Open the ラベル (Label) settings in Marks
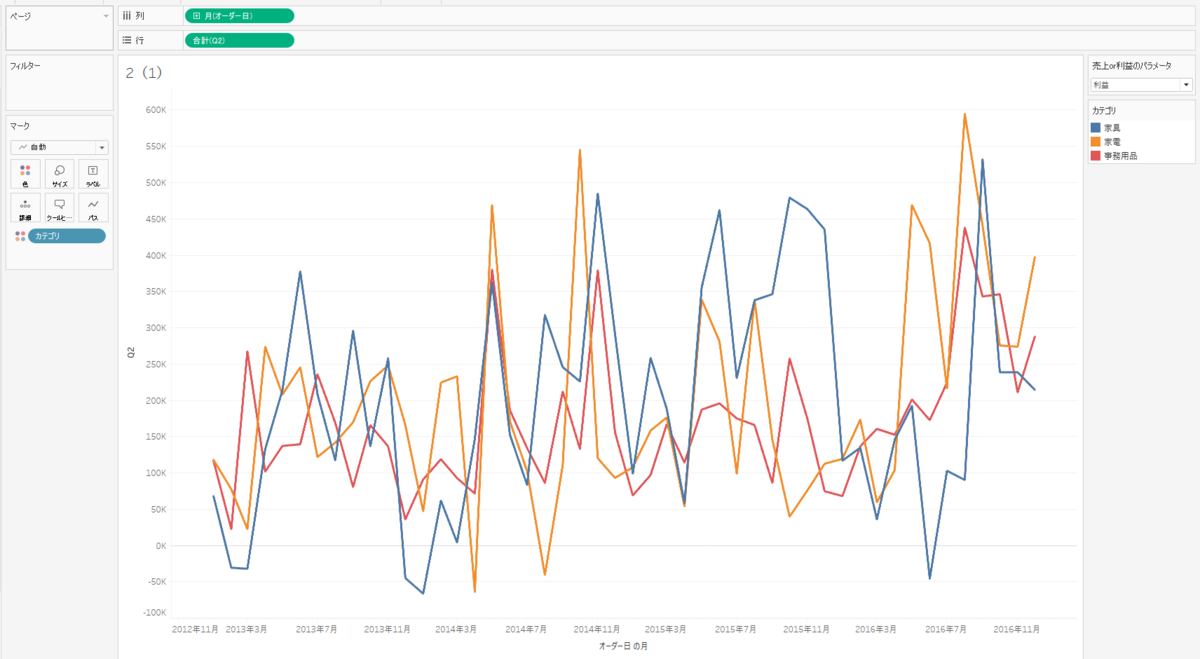The width and height of the screenshot is (1200, 659). click(92, 173)
